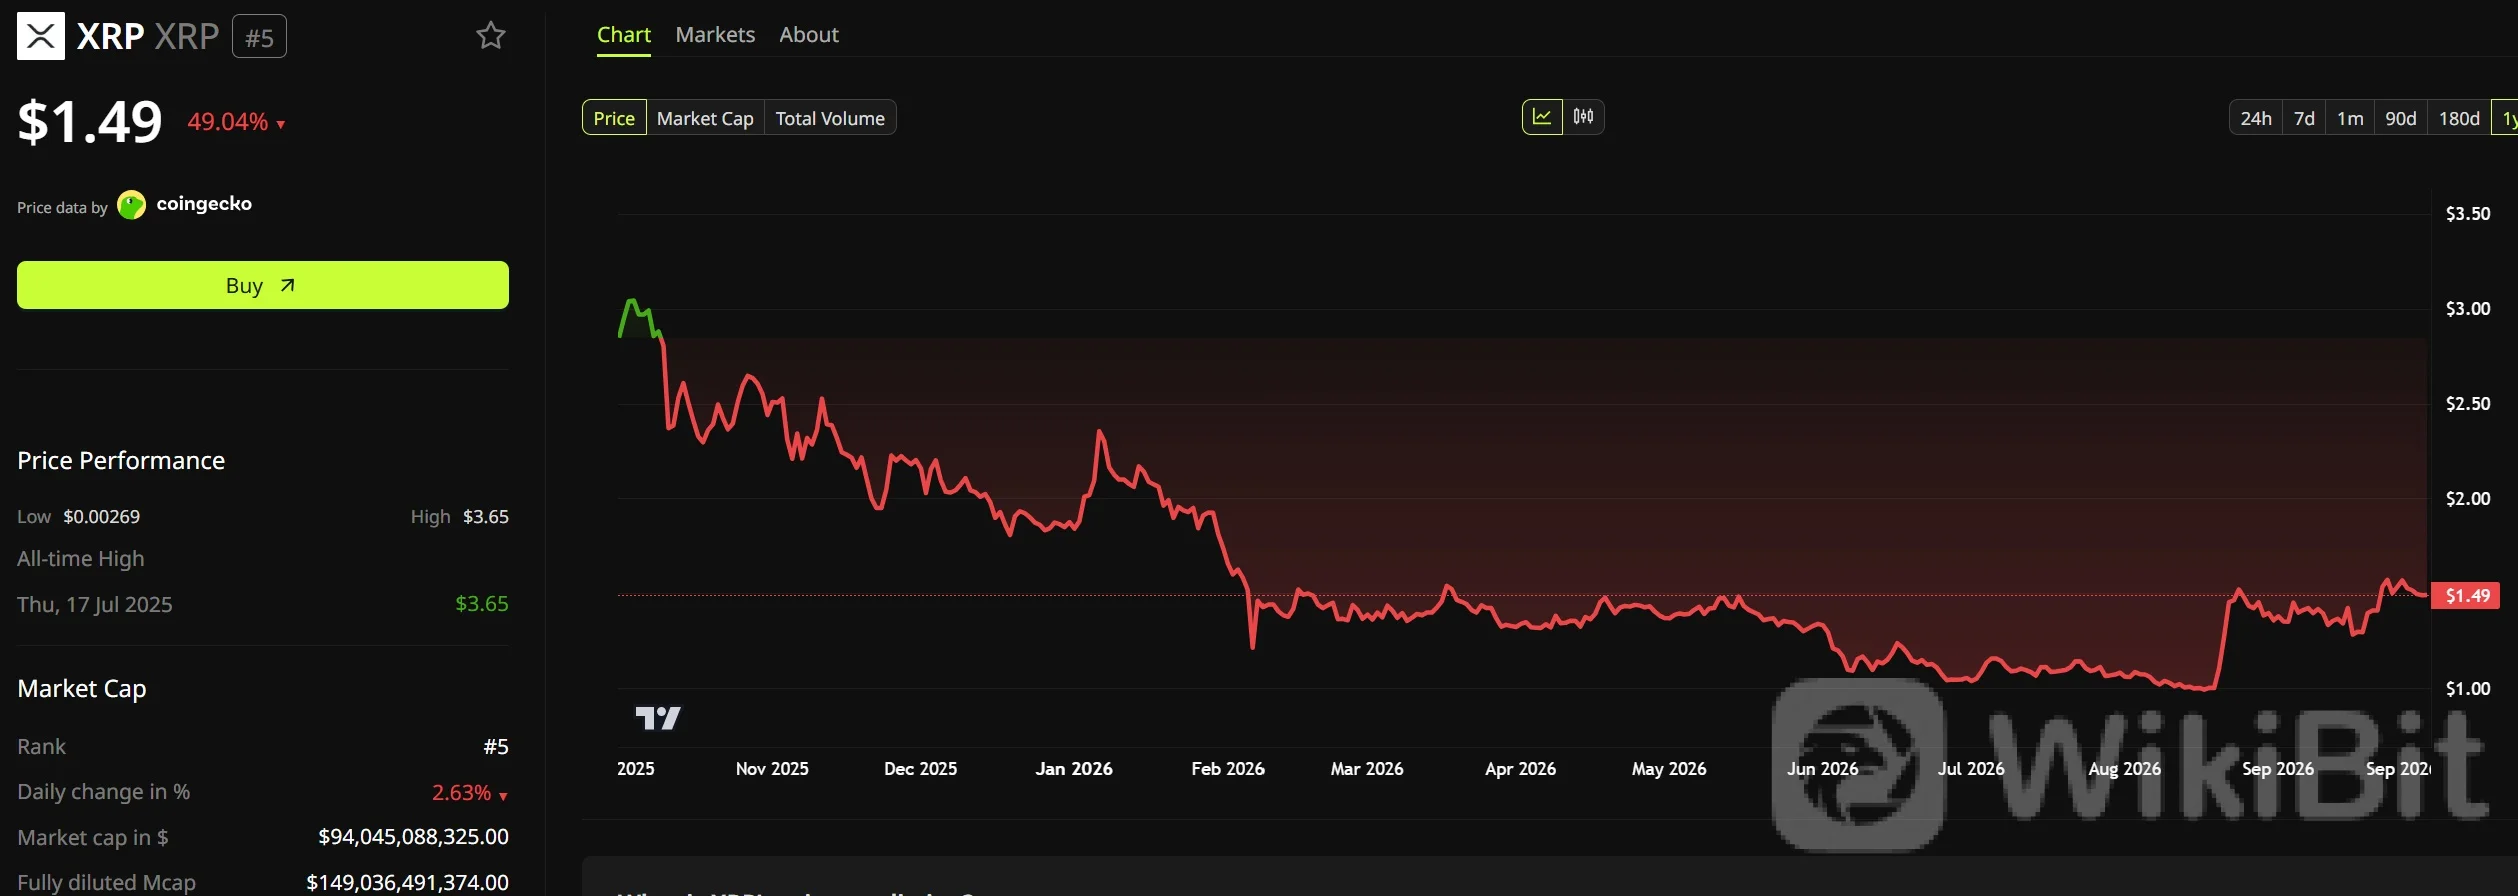Open the coingecko price data link
The image size is (2518, 896).
(x=204, y=204)
